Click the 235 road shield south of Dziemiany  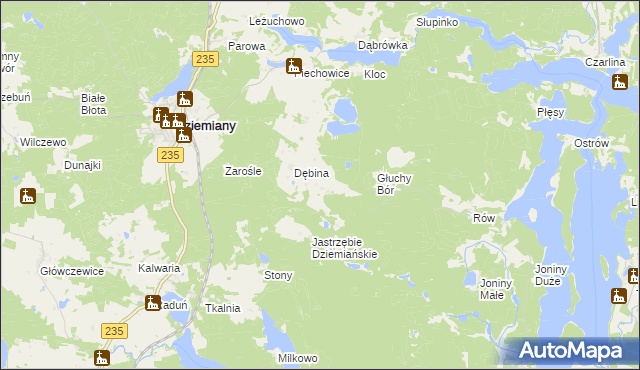tap(170, 155)
